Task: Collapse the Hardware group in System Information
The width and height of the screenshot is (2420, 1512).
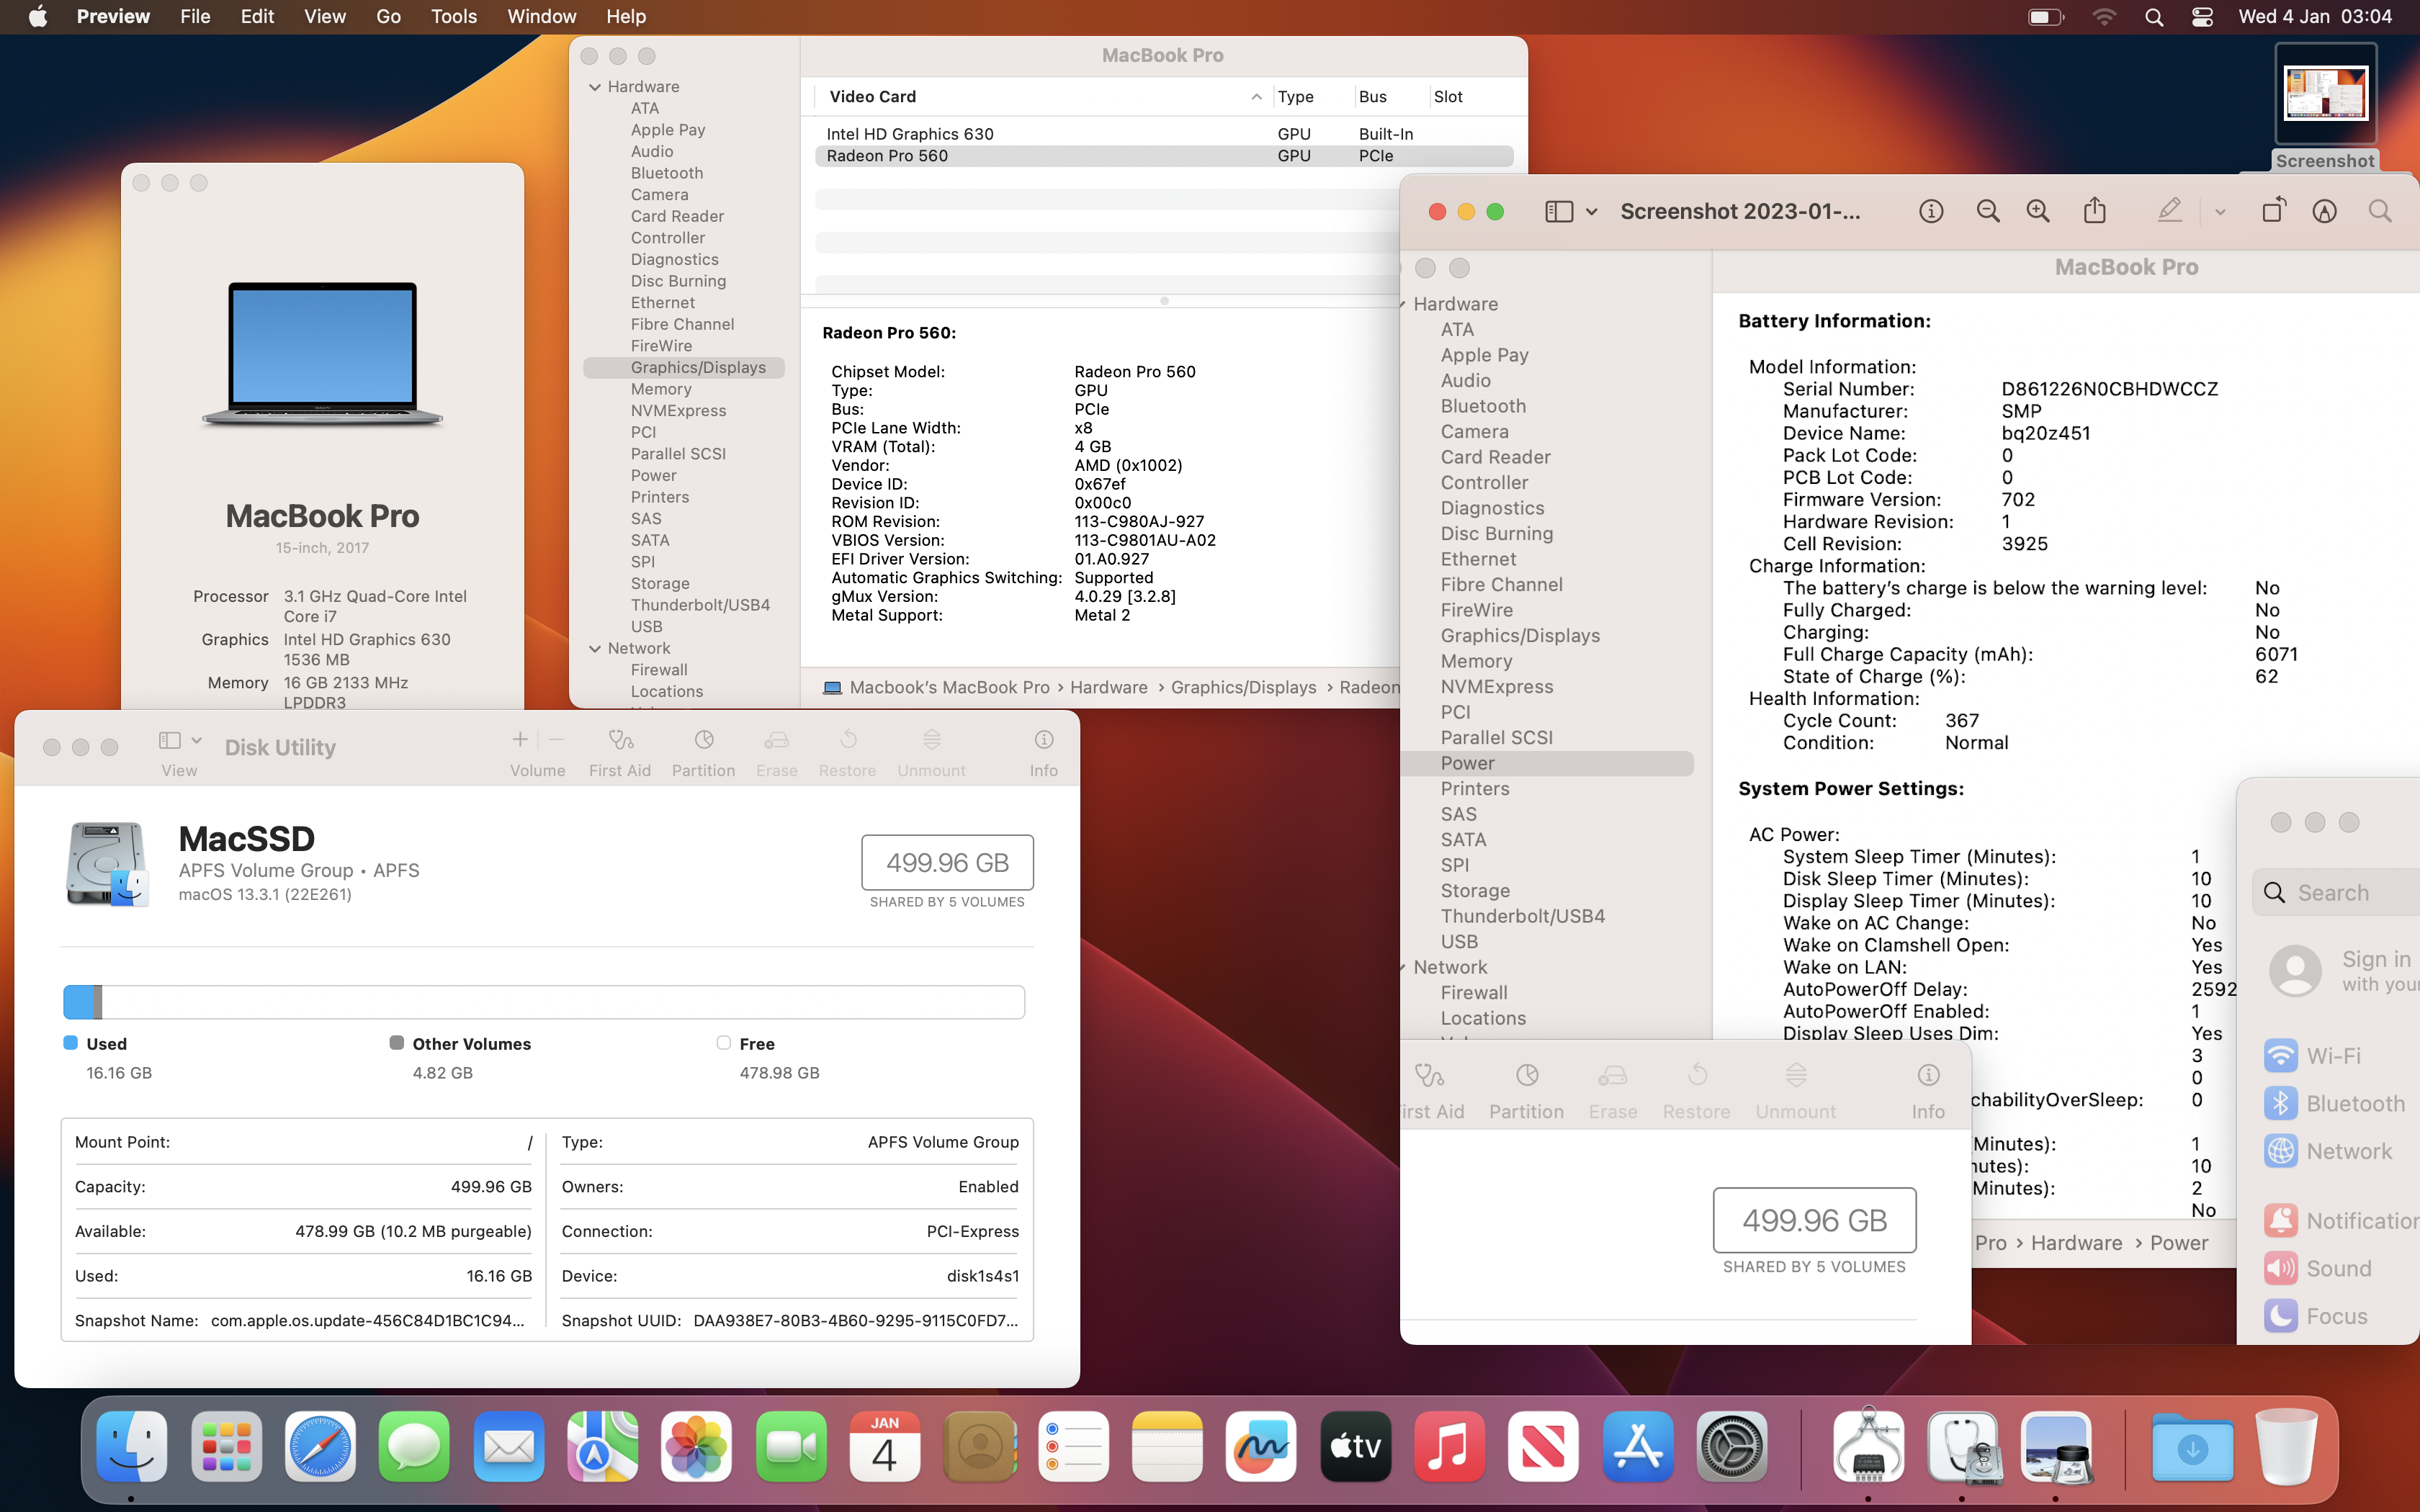Action: (595, 87)
